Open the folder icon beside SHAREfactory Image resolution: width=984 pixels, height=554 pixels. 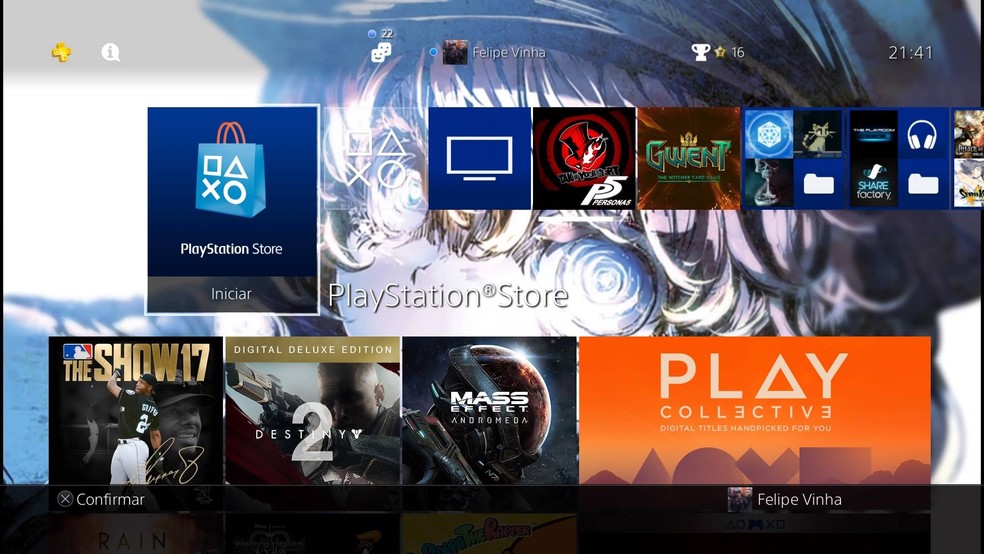click(922, 183)
